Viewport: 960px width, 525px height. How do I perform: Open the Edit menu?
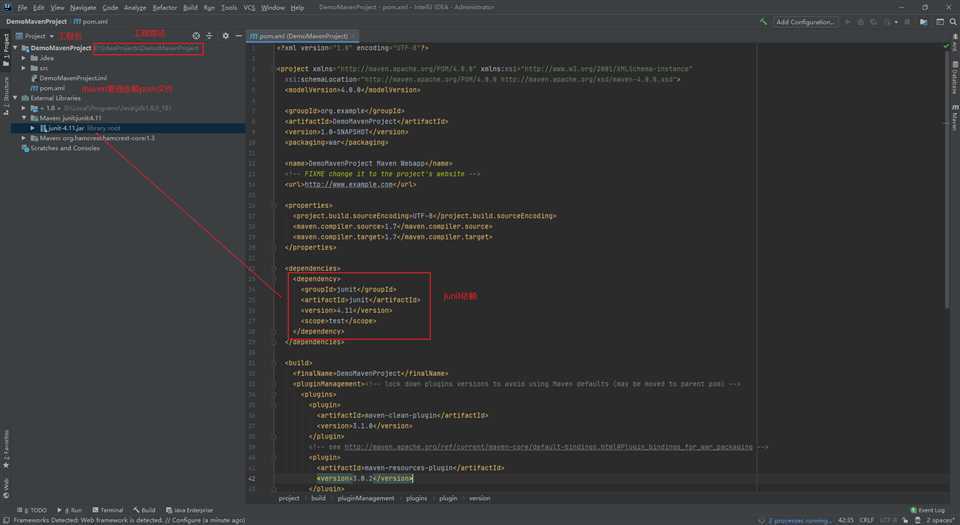click(39, 7)
